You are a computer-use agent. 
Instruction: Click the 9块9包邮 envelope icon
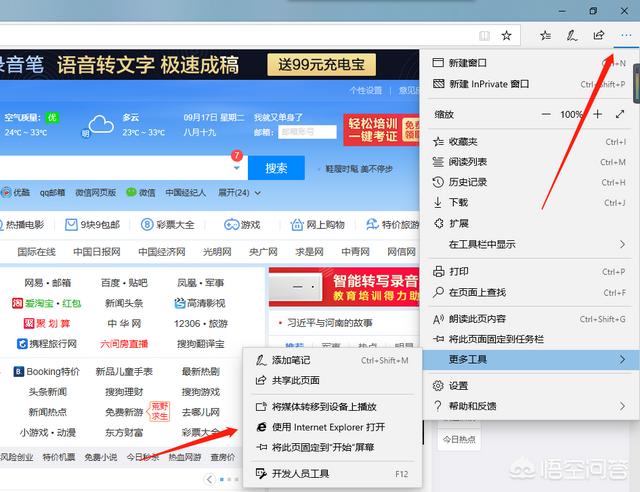tap(71, 225)
